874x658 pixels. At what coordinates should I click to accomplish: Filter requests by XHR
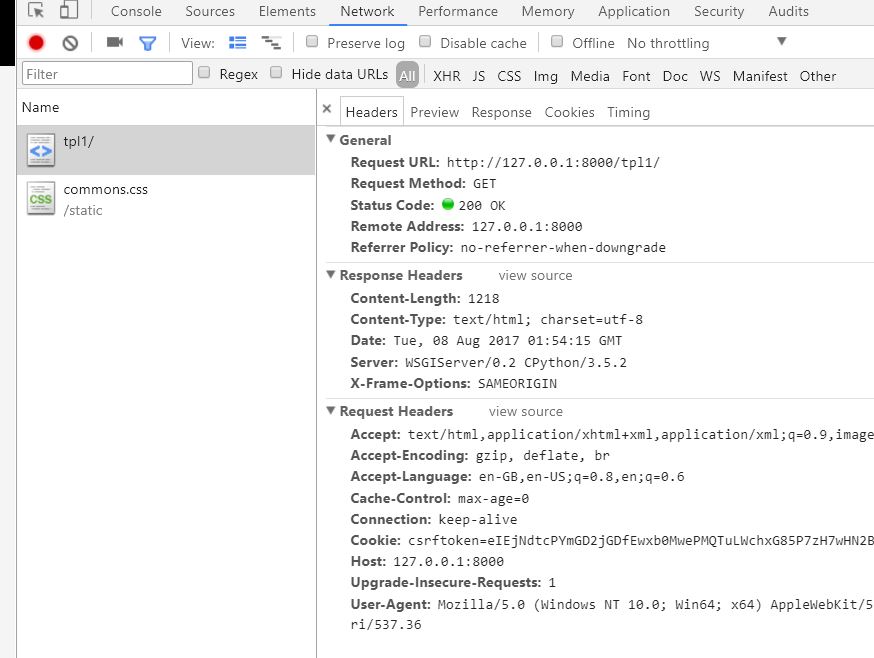446,76
